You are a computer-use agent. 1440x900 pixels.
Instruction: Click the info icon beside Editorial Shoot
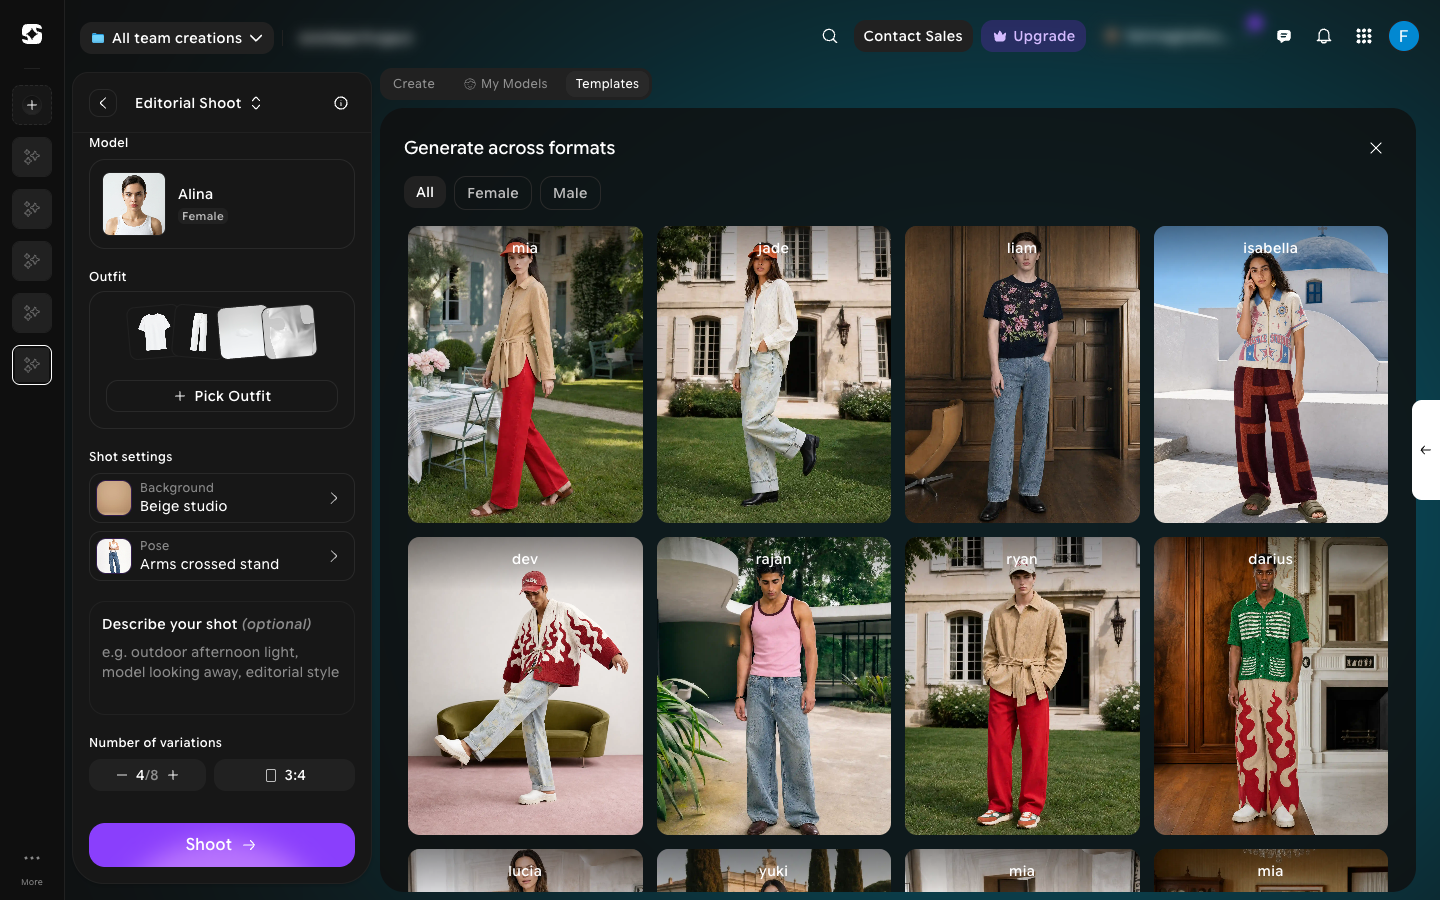coord(341,103)
